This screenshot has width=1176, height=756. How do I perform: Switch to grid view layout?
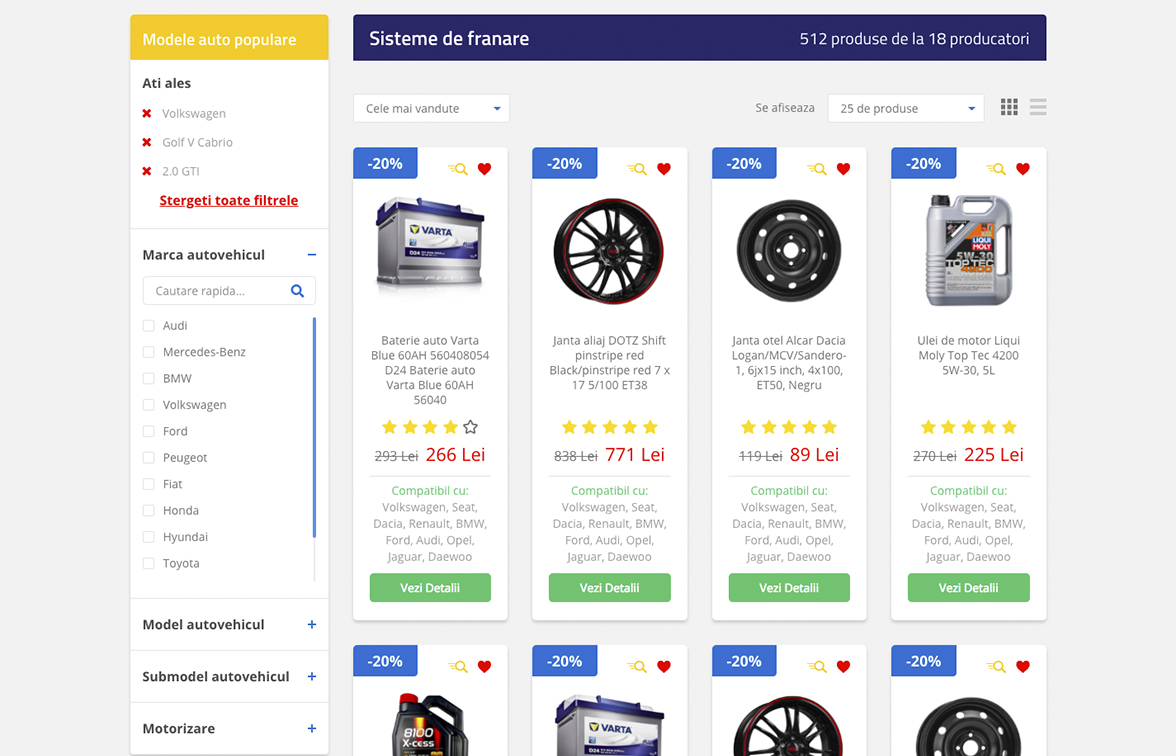tap(1009, 107)
